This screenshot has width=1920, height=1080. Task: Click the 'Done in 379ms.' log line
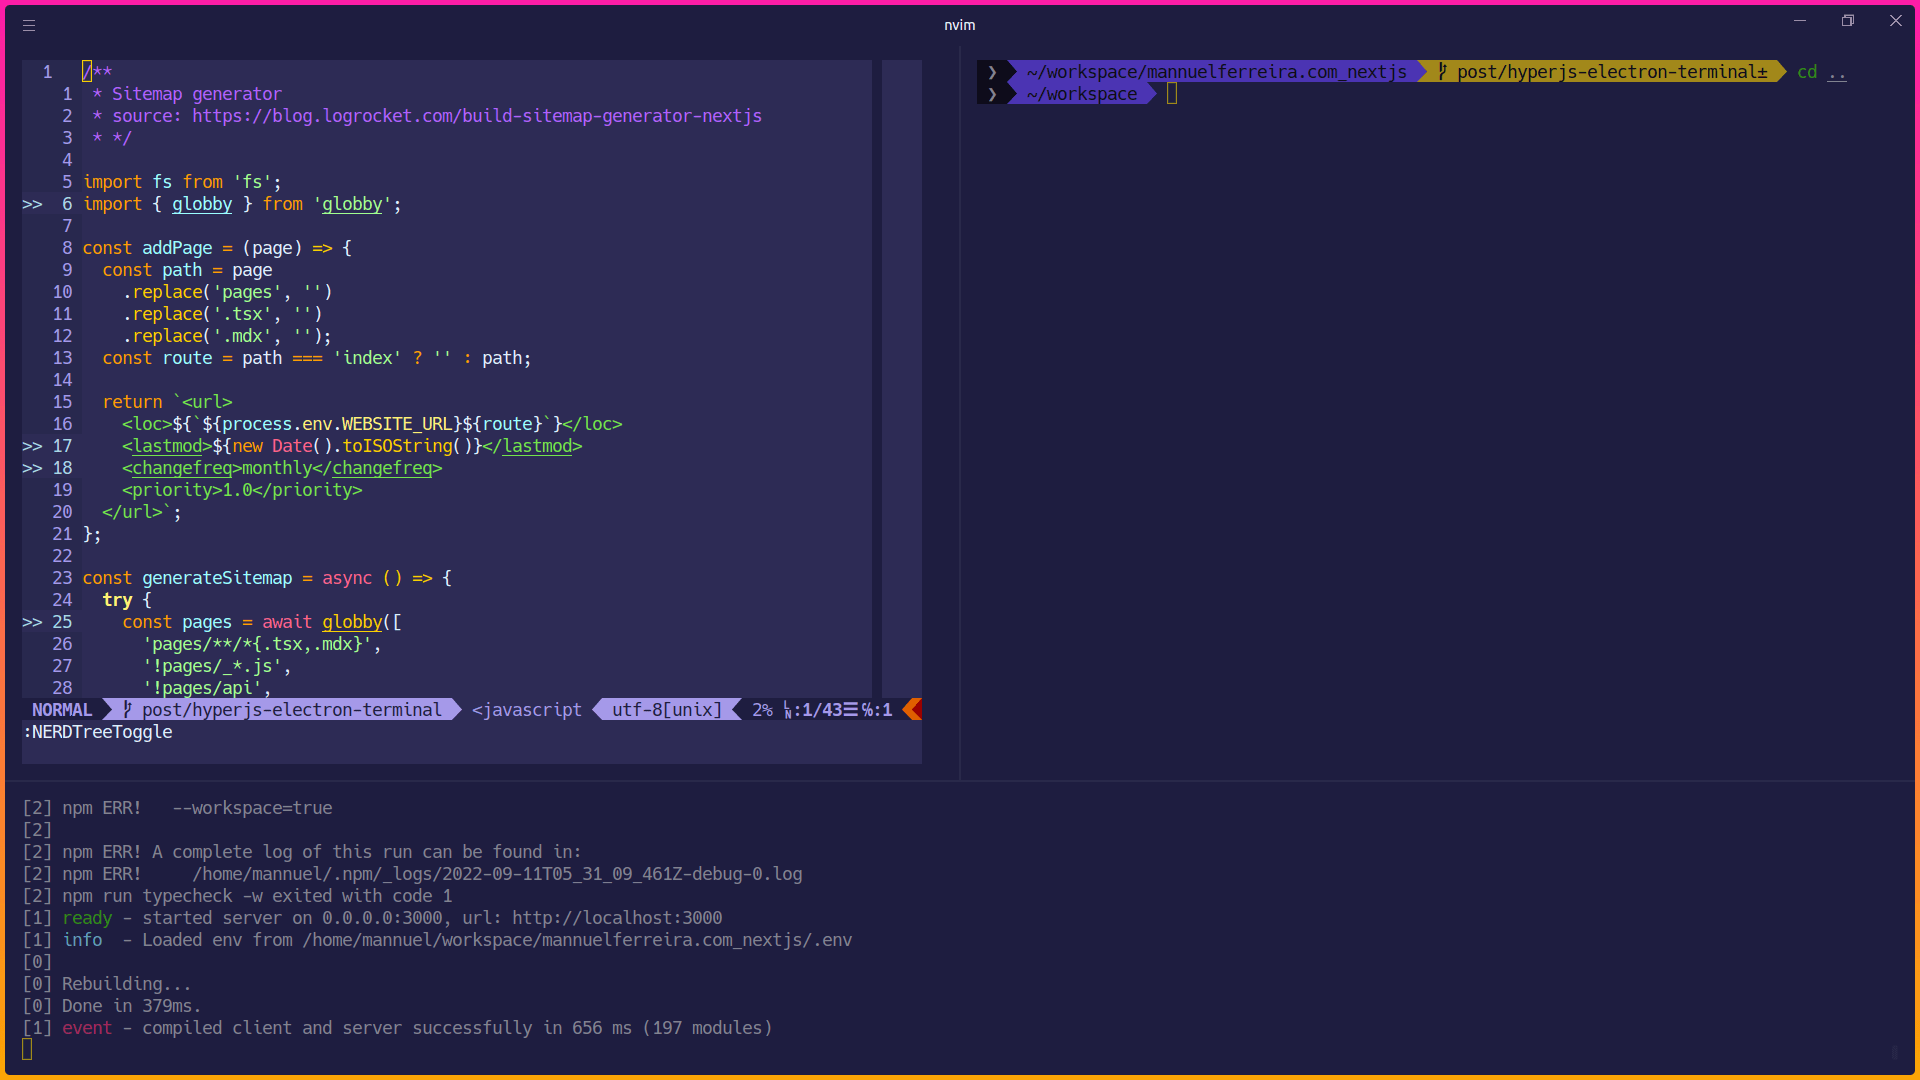pyautogui.click(x=112, y=1006)
